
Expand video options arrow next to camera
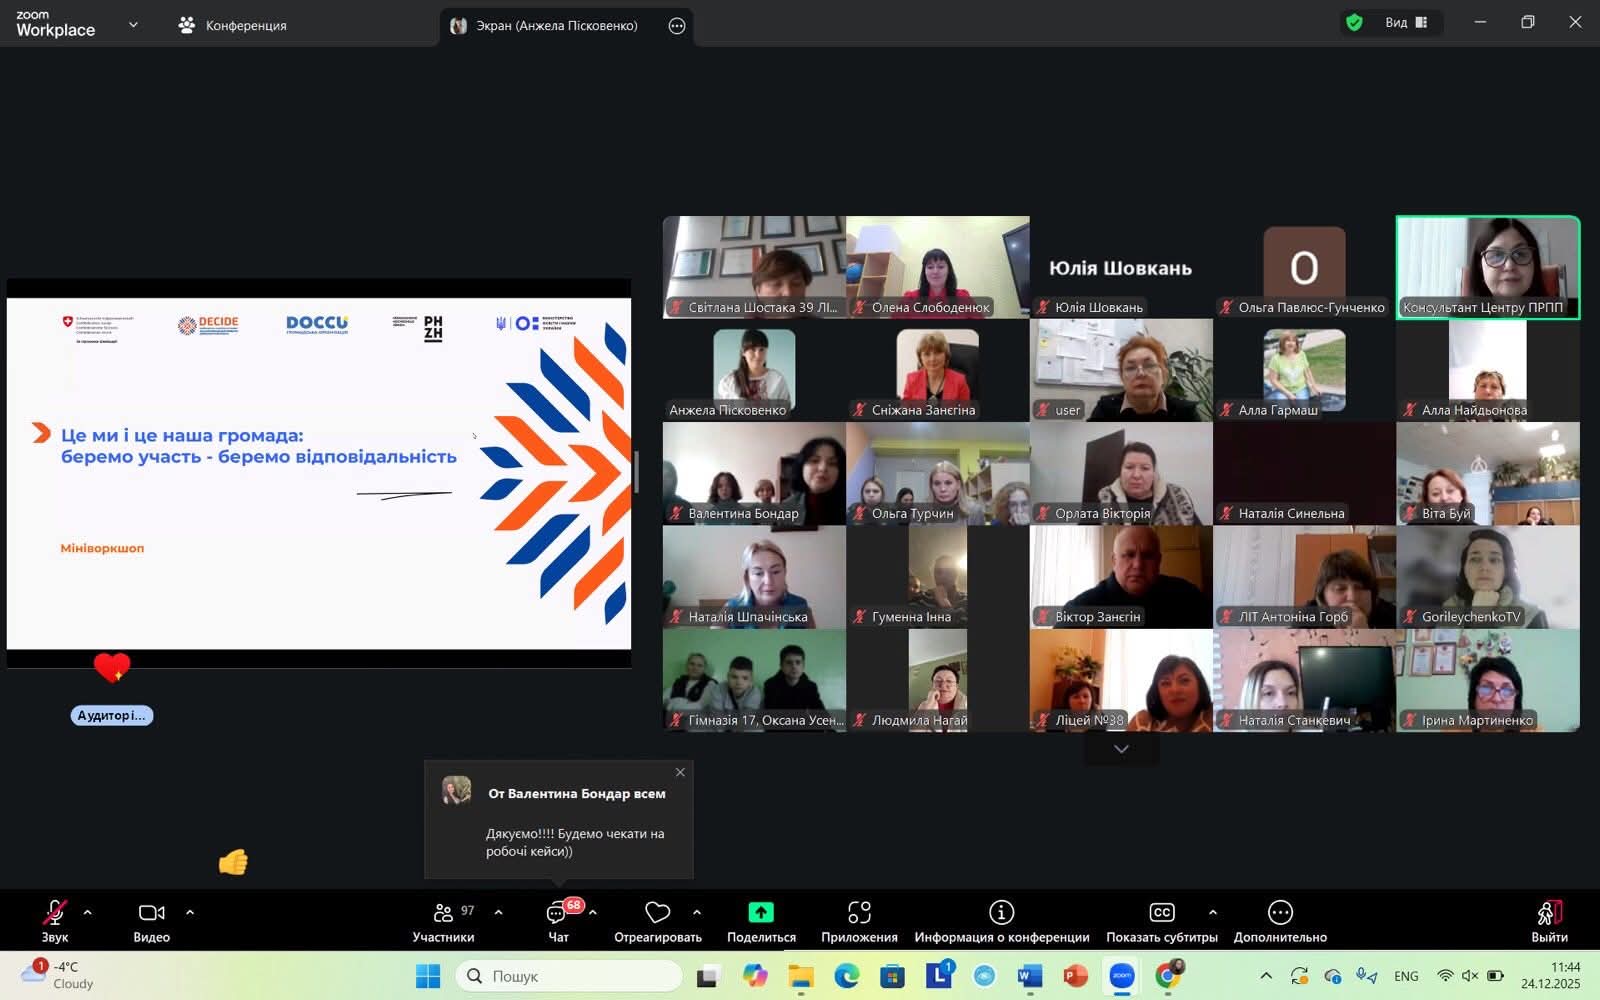click(190, 912)
